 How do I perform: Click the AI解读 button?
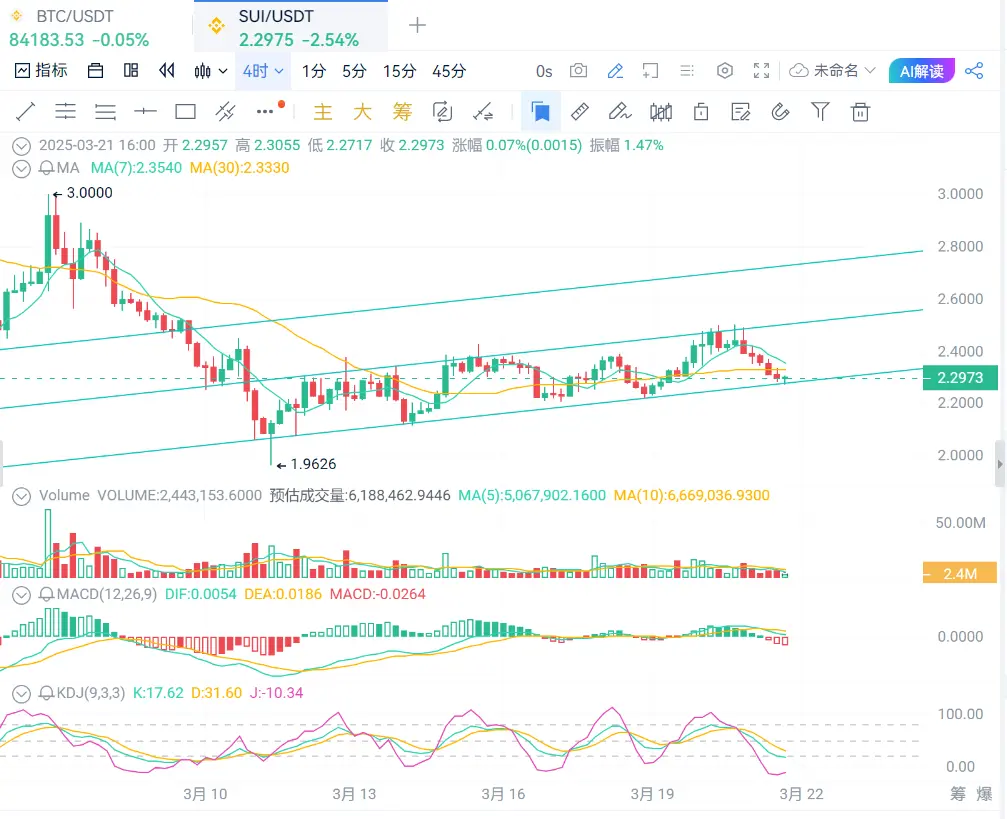click(922, 71)
